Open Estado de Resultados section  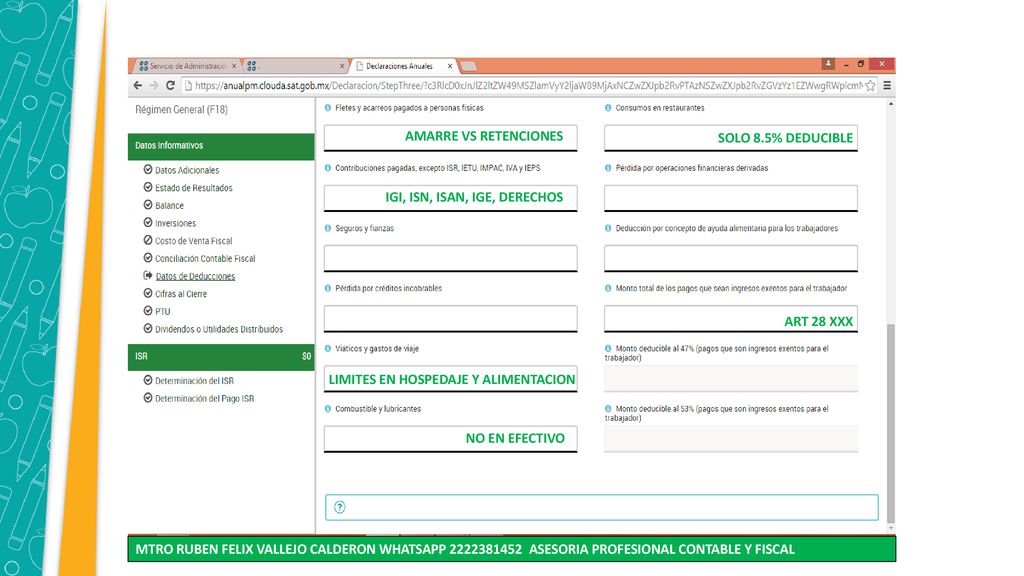point(193,187)
